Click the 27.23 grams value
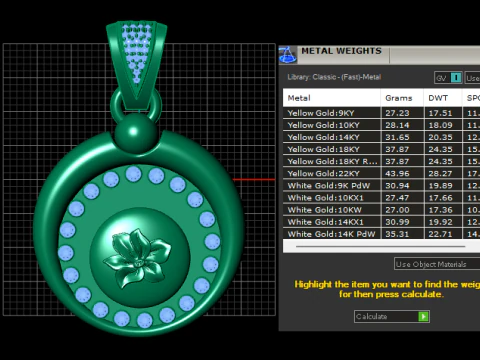480x360 pixels. click(x=397, y=113)
